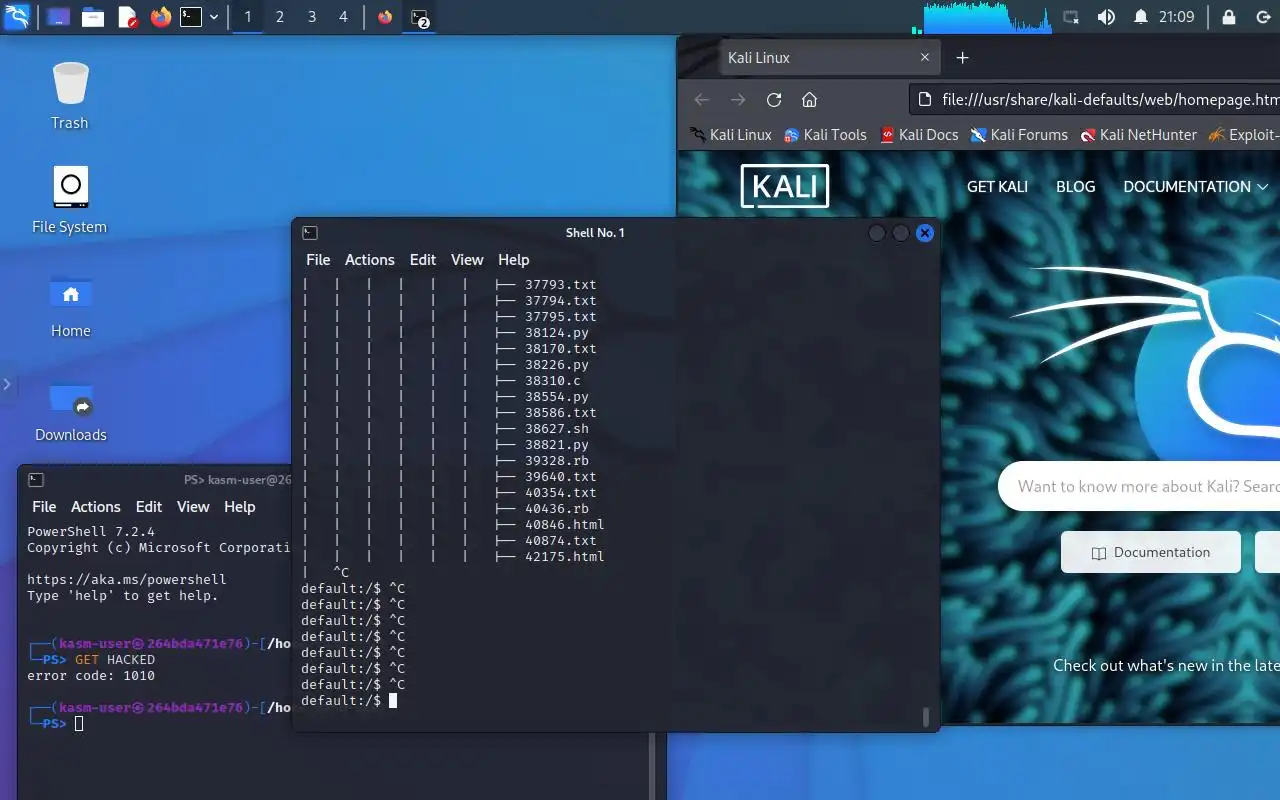Click the 40846.html line in terminal output
Image resolution: width=1280 pixels, height=800 pixels.
pyautogui.click(x=564, y=525)
